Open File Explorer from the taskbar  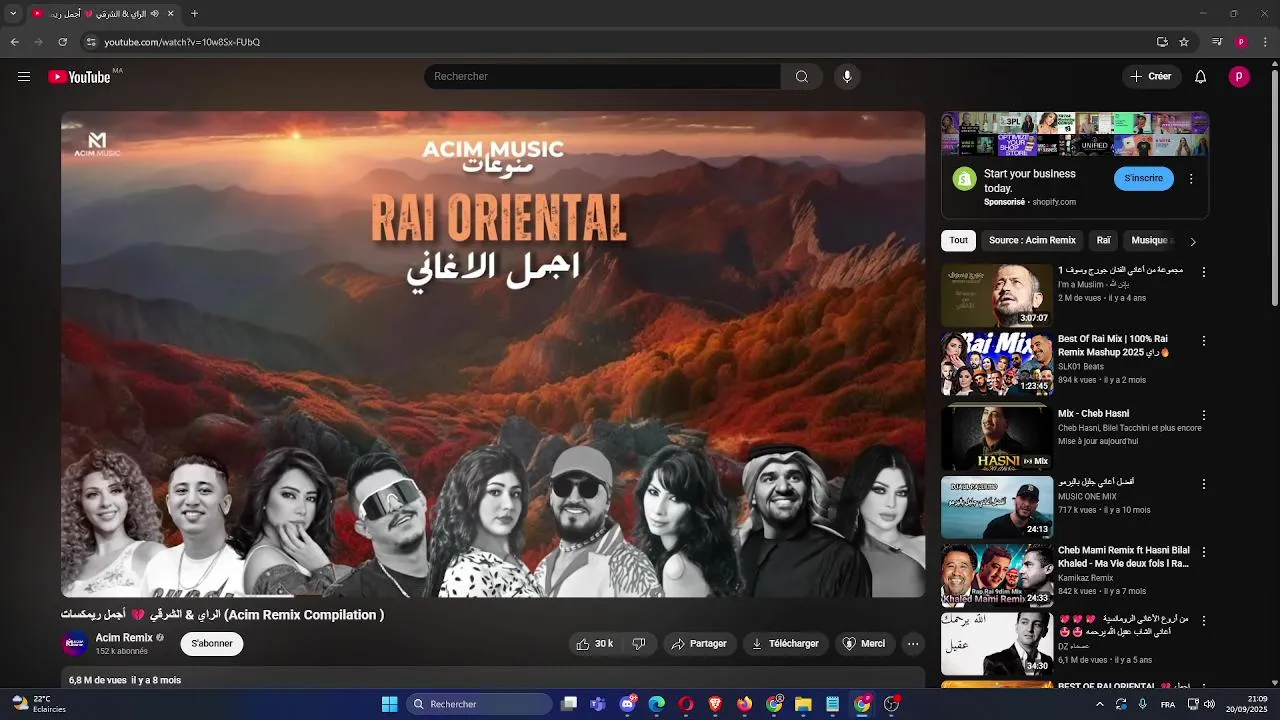(803, 704)
